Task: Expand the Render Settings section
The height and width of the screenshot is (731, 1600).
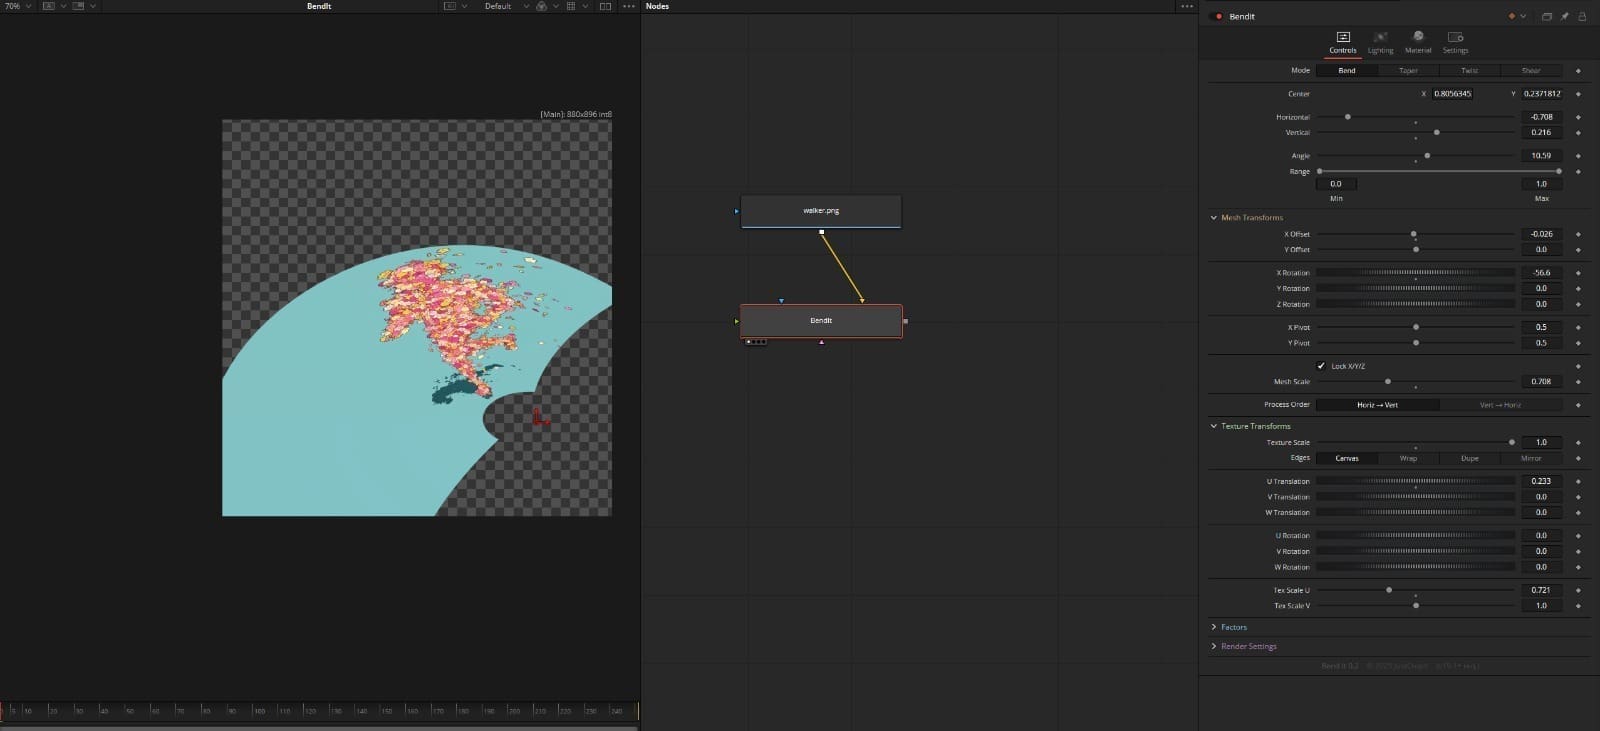Action: pos(1214,647)
